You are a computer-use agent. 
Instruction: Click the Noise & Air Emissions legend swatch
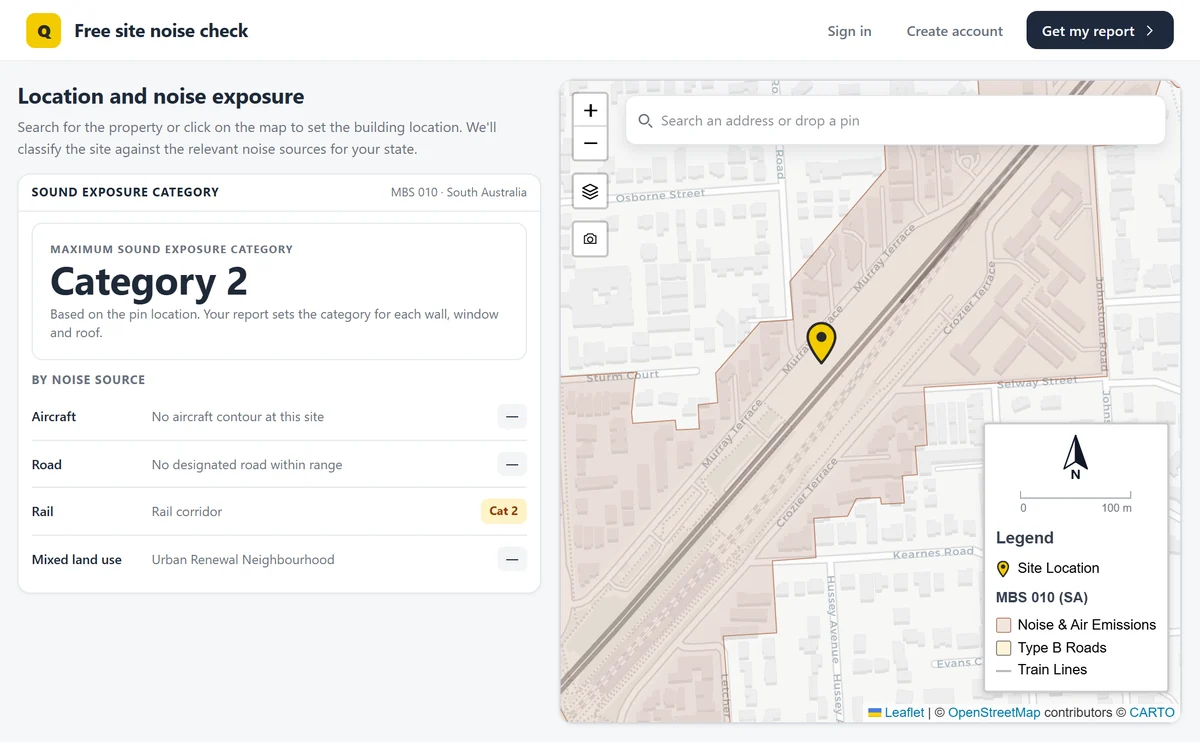coord(1004,625)
